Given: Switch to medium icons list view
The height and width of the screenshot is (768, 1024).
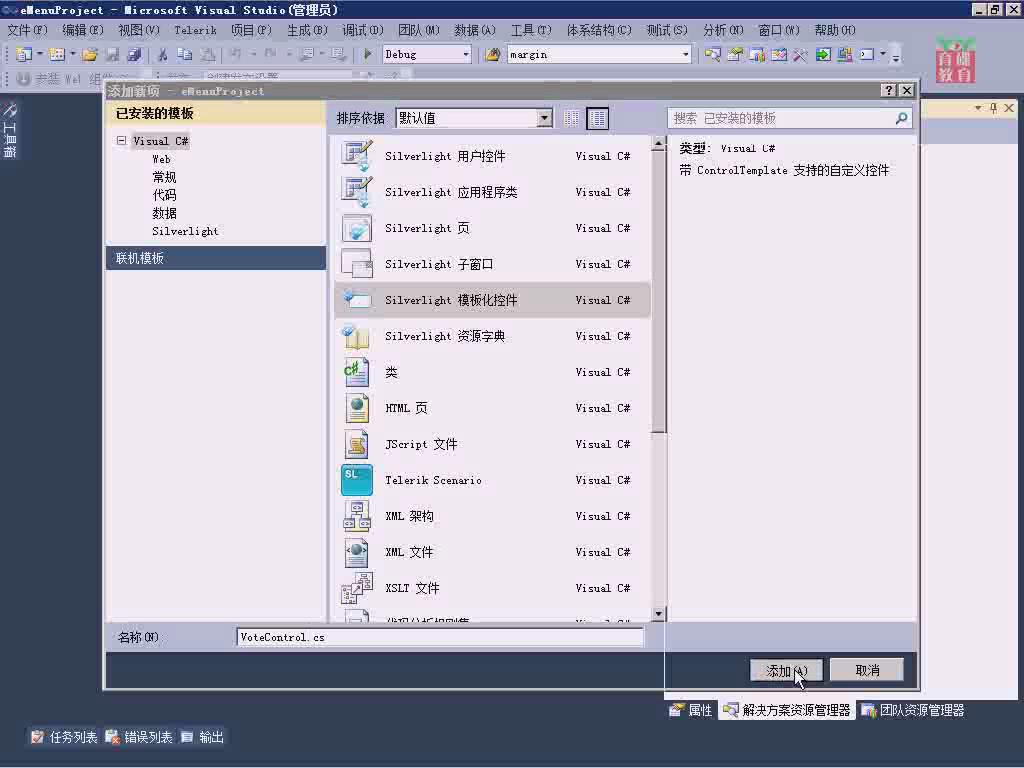Looking at the screenshot, I should click(x=598, y=118).
